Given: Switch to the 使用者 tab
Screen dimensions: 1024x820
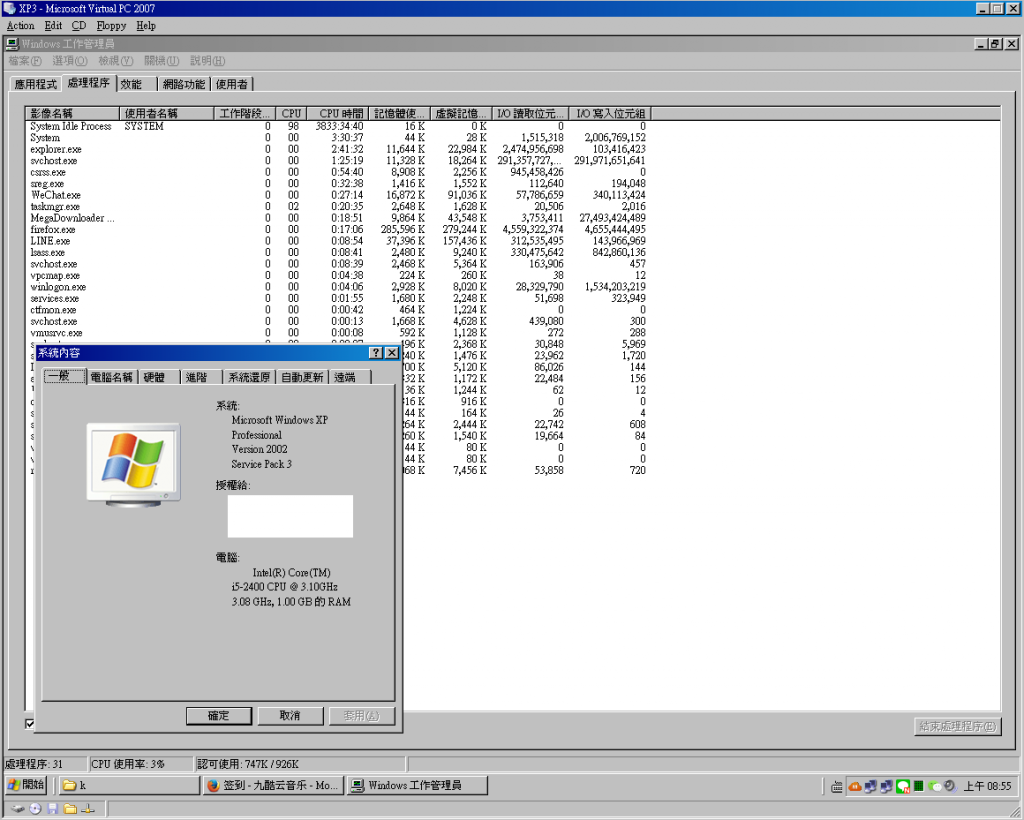Looking at the screenshot, I should pyautogui.click(x=232, y=84).
